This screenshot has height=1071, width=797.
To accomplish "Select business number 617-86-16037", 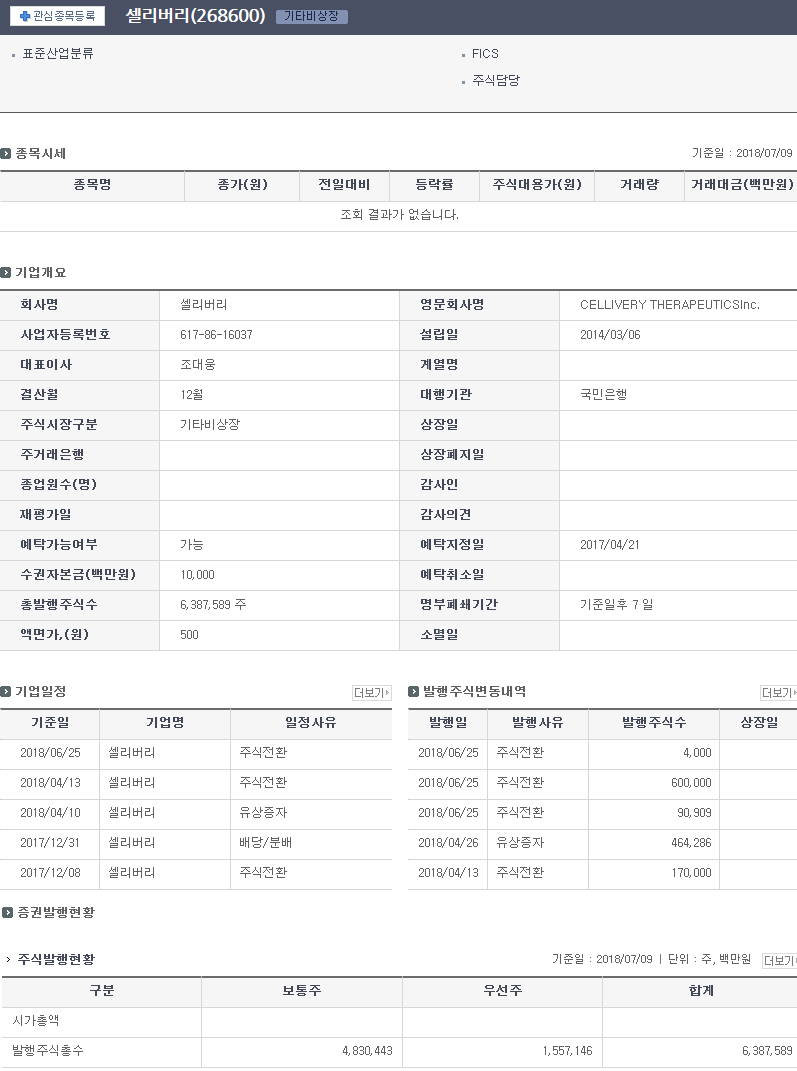I will (216, 335).
